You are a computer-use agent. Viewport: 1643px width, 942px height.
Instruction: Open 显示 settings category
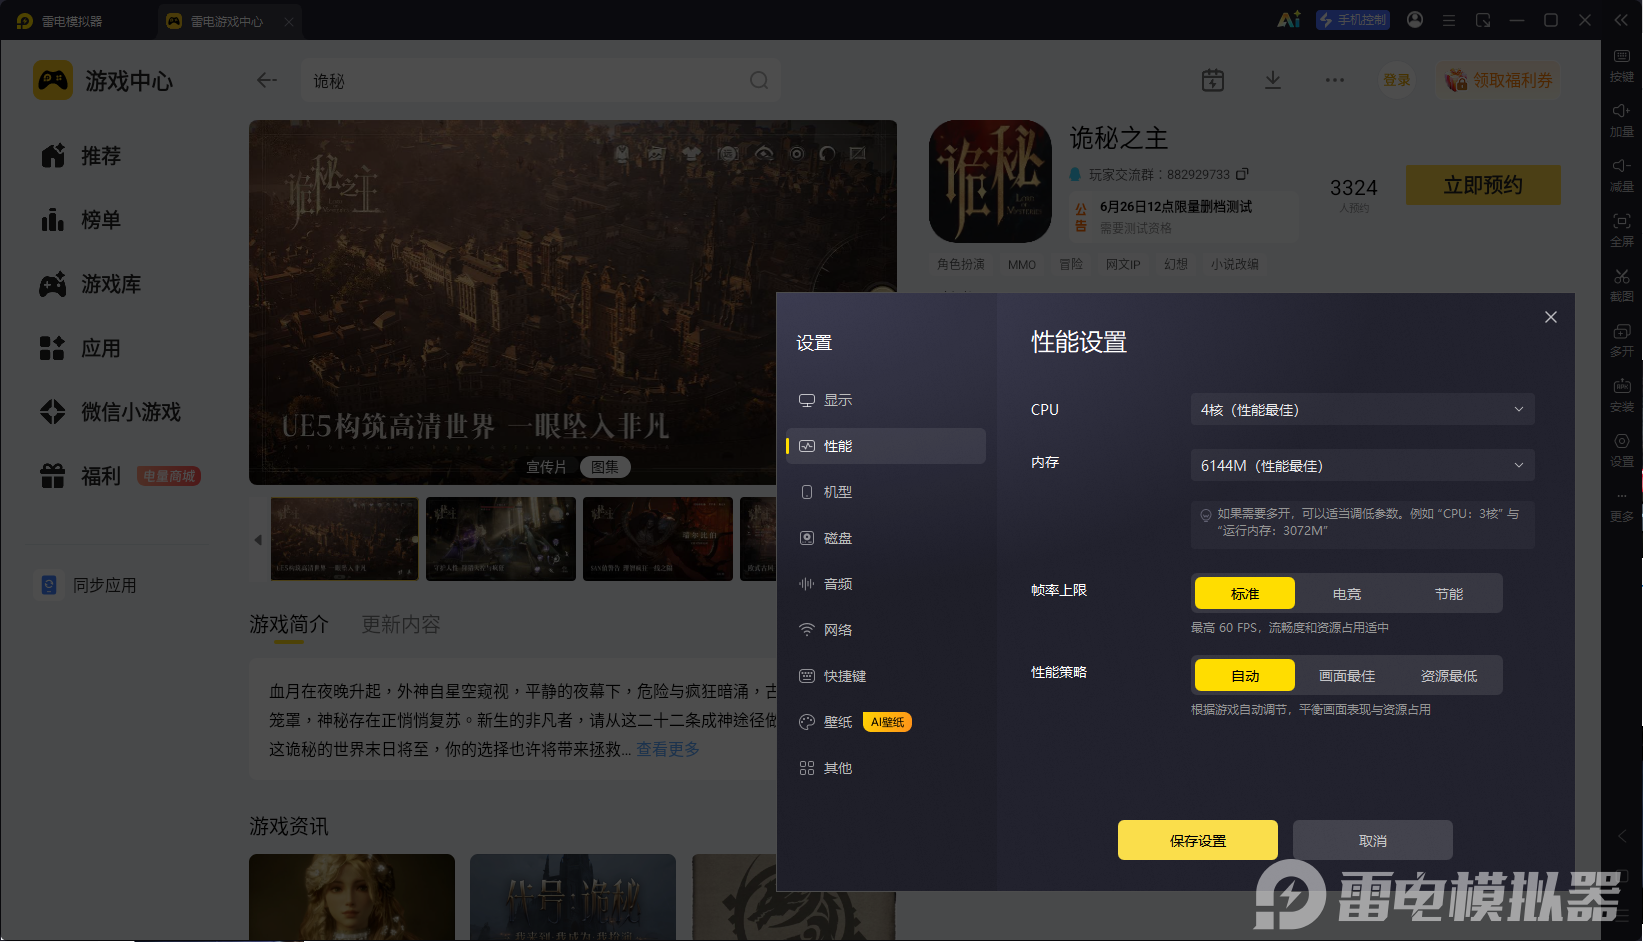(x=886, y=400)
